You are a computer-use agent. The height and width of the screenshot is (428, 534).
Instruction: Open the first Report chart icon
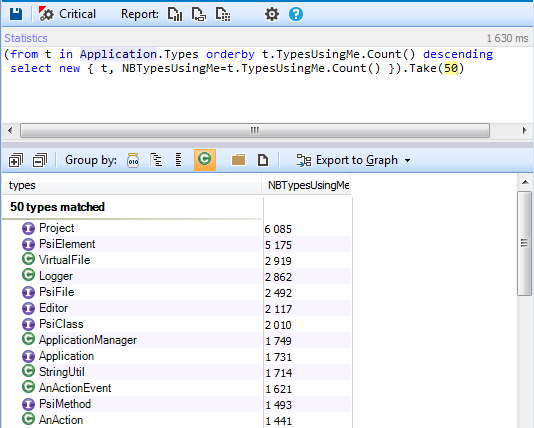[175, 14]
